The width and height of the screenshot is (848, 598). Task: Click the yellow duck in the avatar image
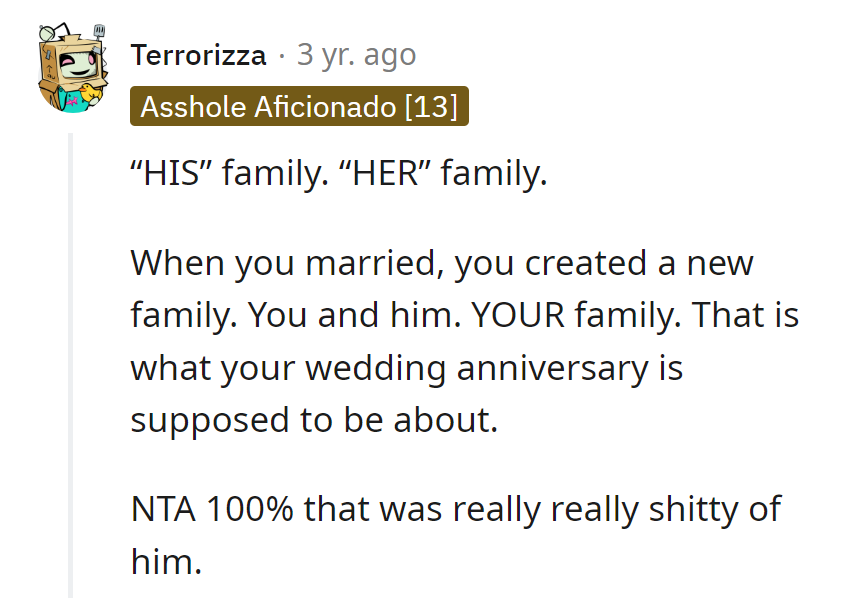(x=89, y=93)
